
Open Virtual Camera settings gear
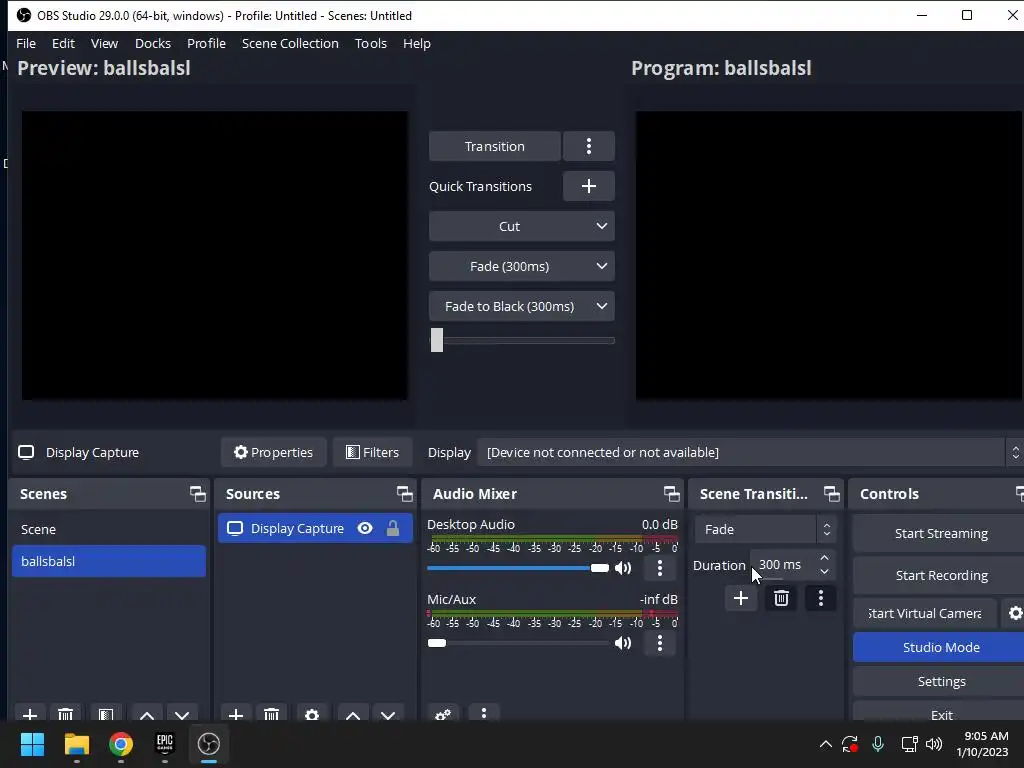click(x=1014, y=613)
